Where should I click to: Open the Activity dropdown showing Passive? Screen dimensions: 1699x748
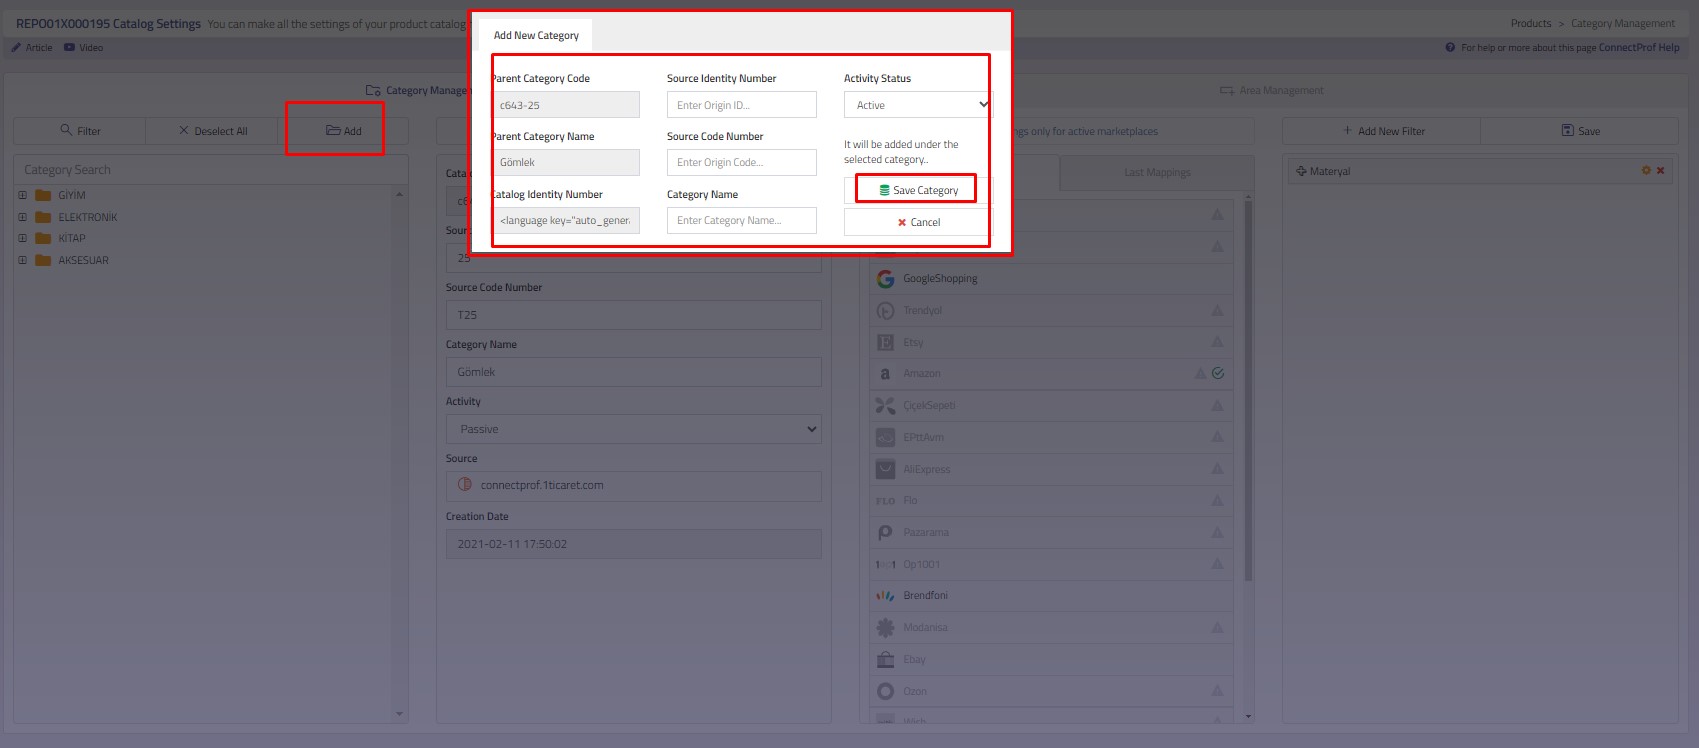[x=634, y=429]
